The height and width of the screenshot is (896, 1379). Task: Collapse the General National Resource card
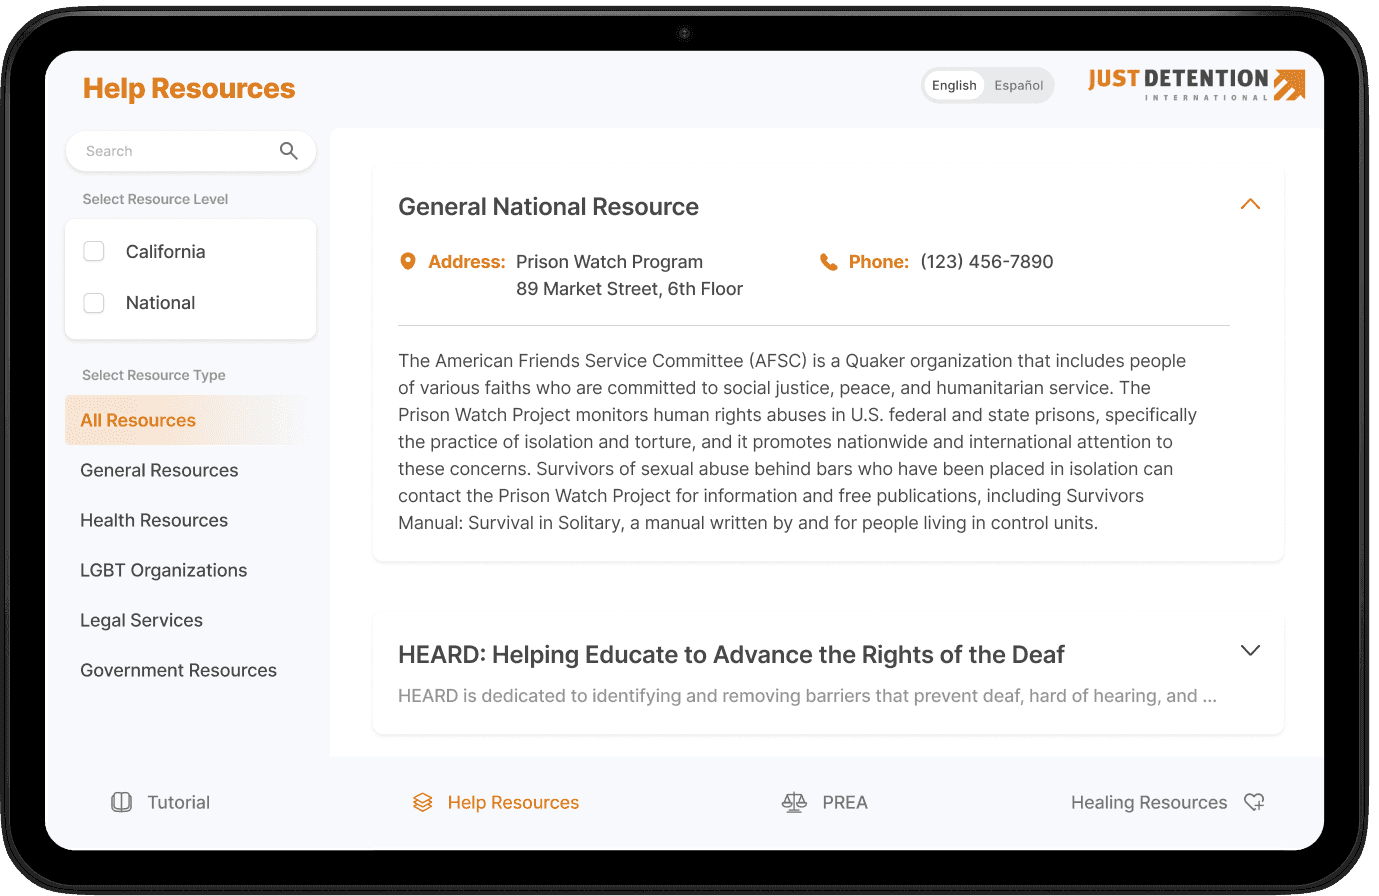(x=1250, y=204)
